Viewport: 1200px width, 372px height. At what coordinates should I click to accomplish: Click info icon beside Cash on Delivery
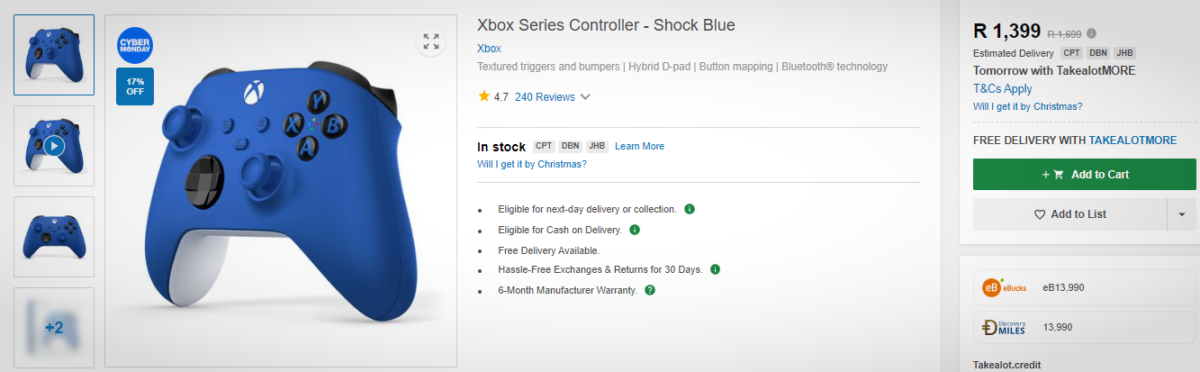point(635,229)
